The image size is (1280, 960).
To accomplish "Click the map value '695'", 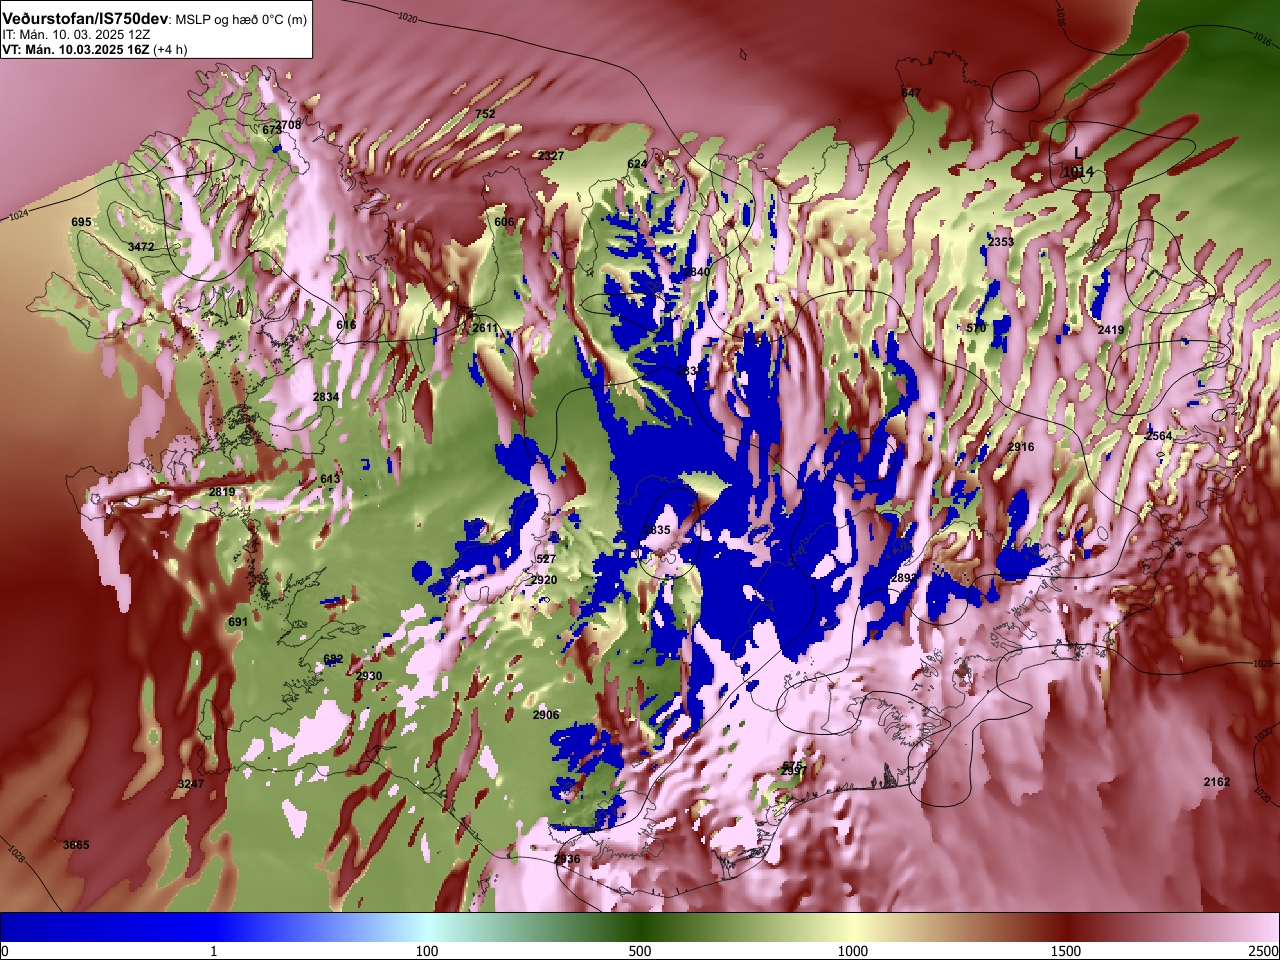I will 82,222.
